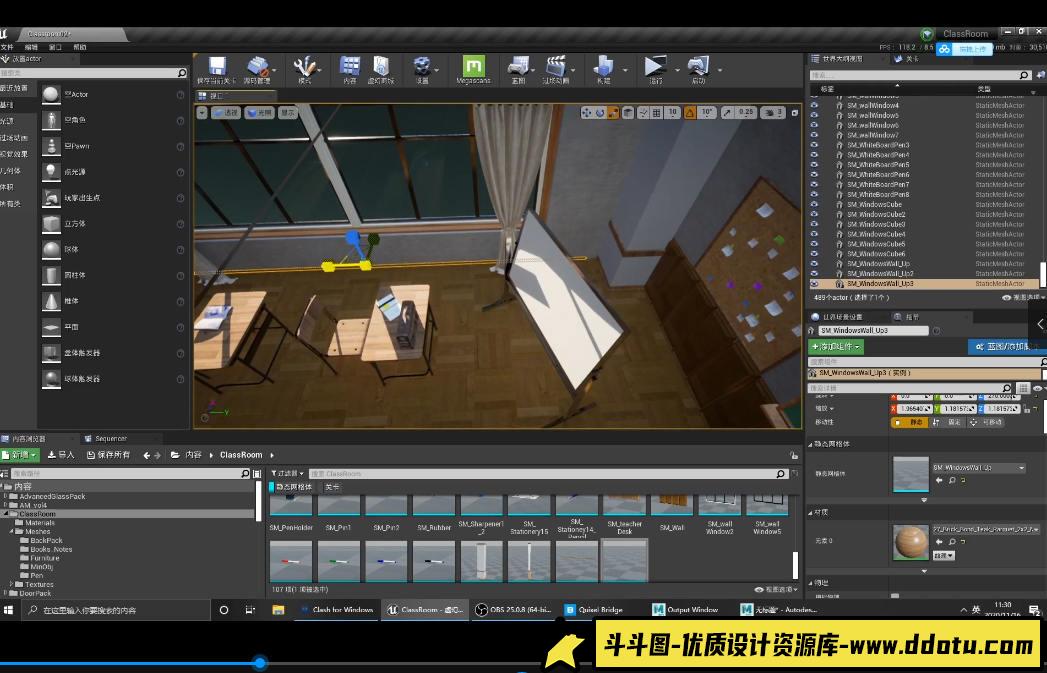Toggle visibility of SM_WindowsCube2
The width and height of the screenshot is (1047, 673).
[x=814, y=214]
